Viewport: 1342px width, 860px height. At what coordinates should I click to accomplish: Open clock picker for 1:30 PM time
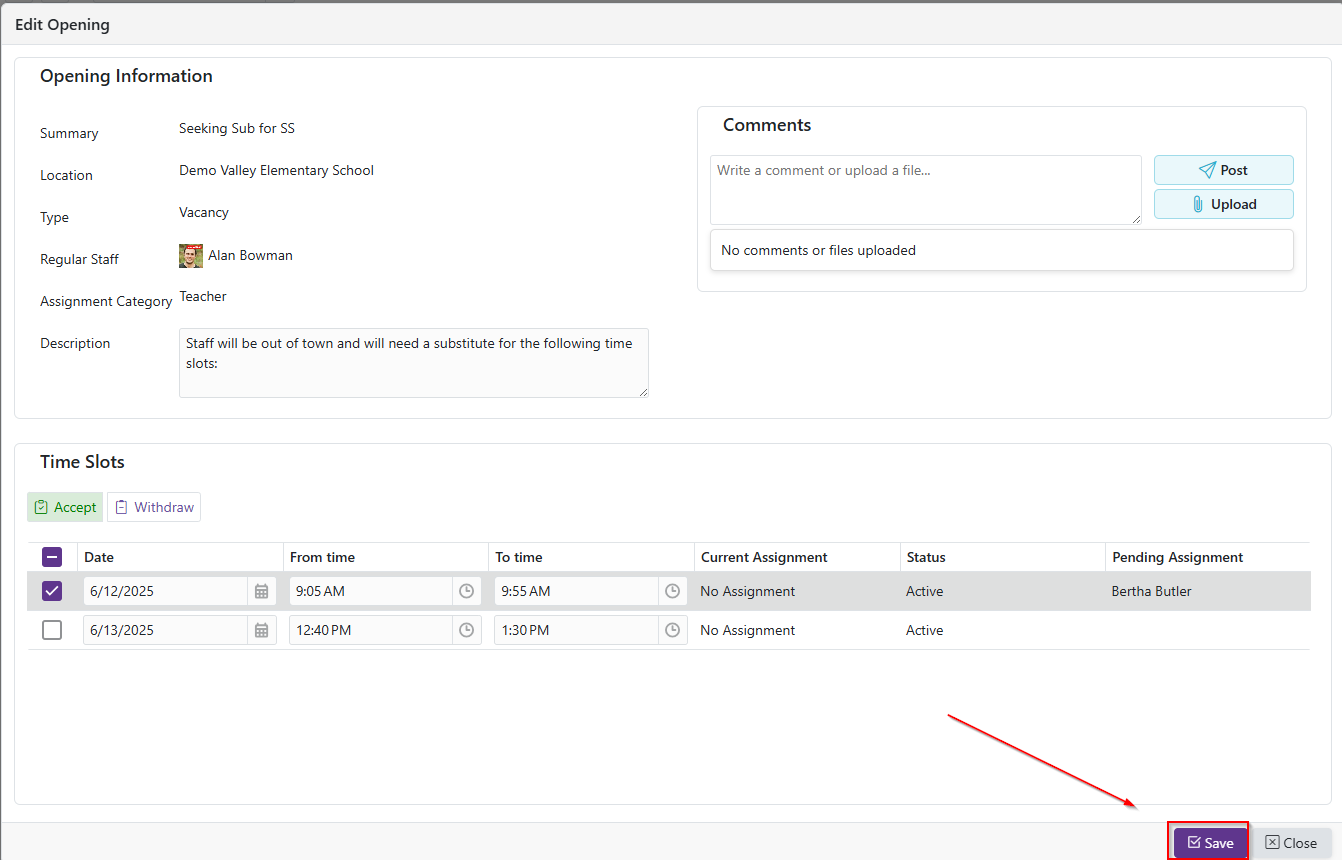tap(672, 630)
